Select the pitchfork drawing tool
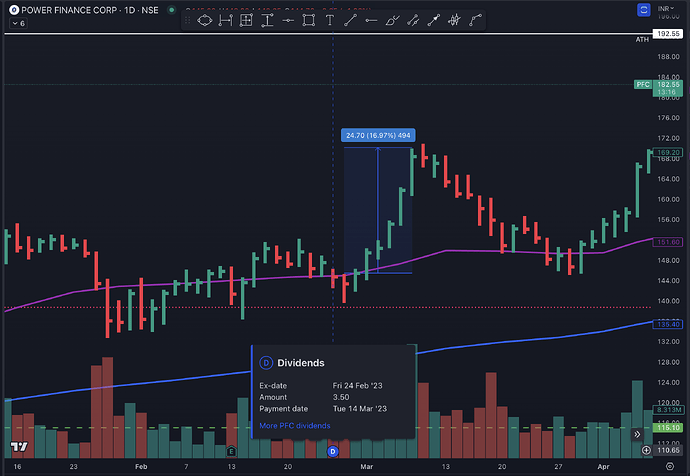690x476 pixels. (454, 20)
